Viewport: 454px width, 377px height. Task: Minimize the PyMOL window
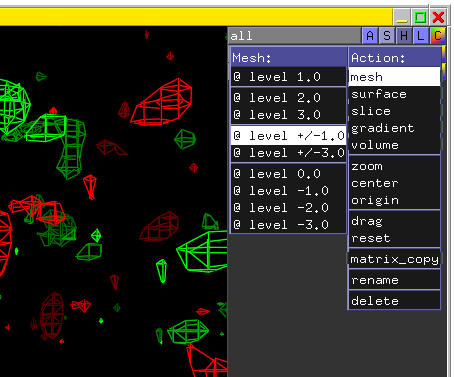pos(402,17)
